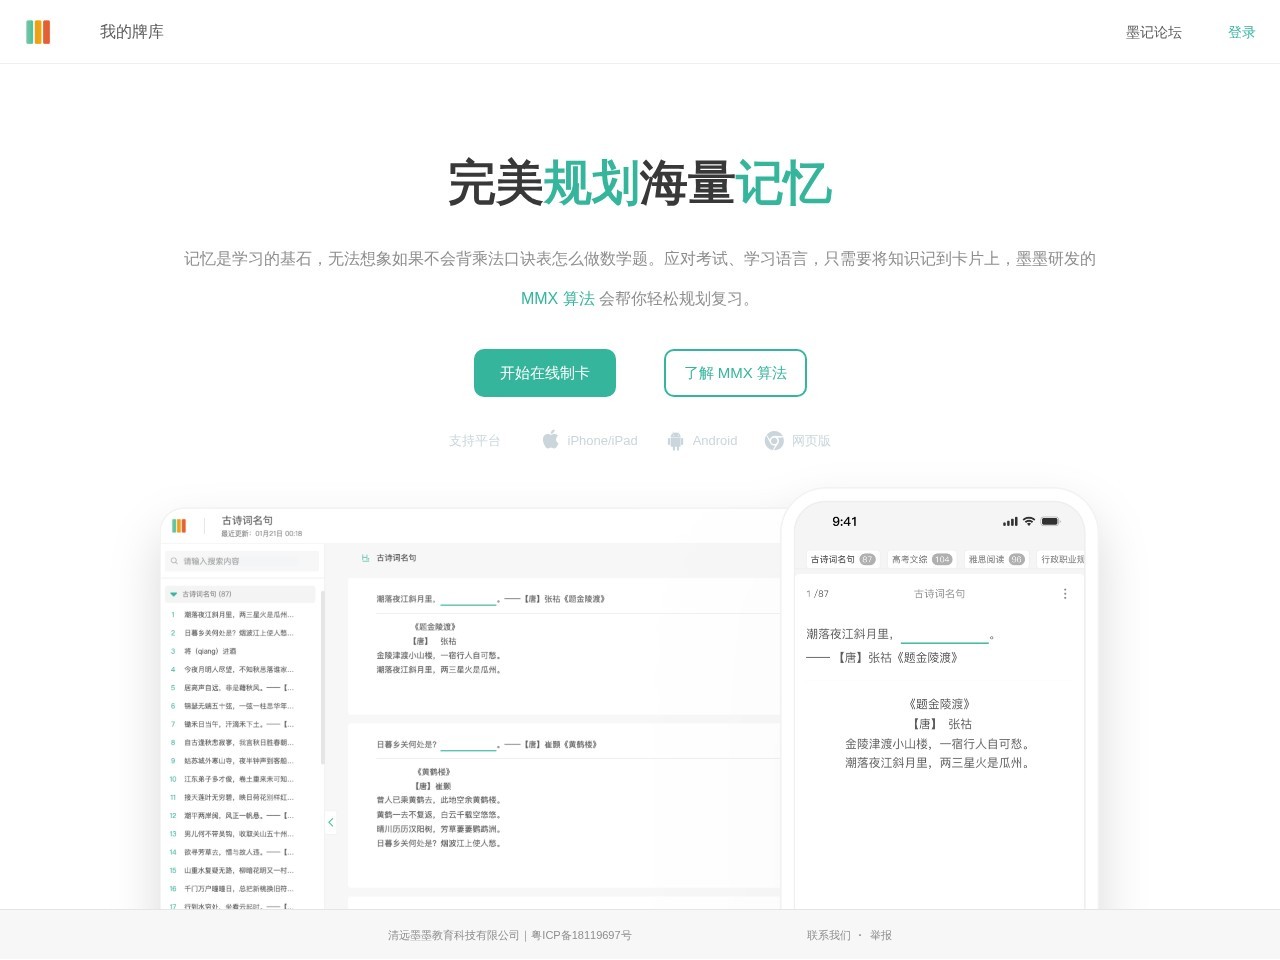
Task: Click the 支持平台 label
Action: (474, 440)
